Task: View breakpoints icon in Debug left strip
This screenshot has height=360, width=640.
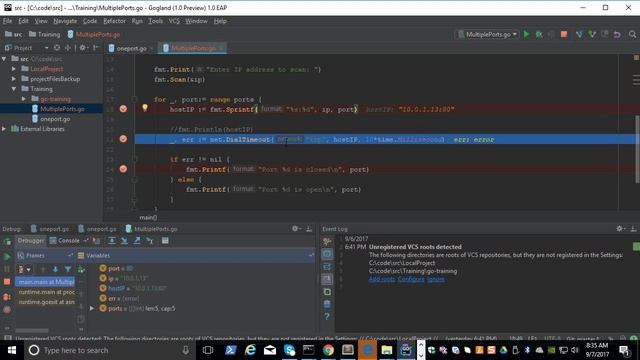Action: coord(7,297)
